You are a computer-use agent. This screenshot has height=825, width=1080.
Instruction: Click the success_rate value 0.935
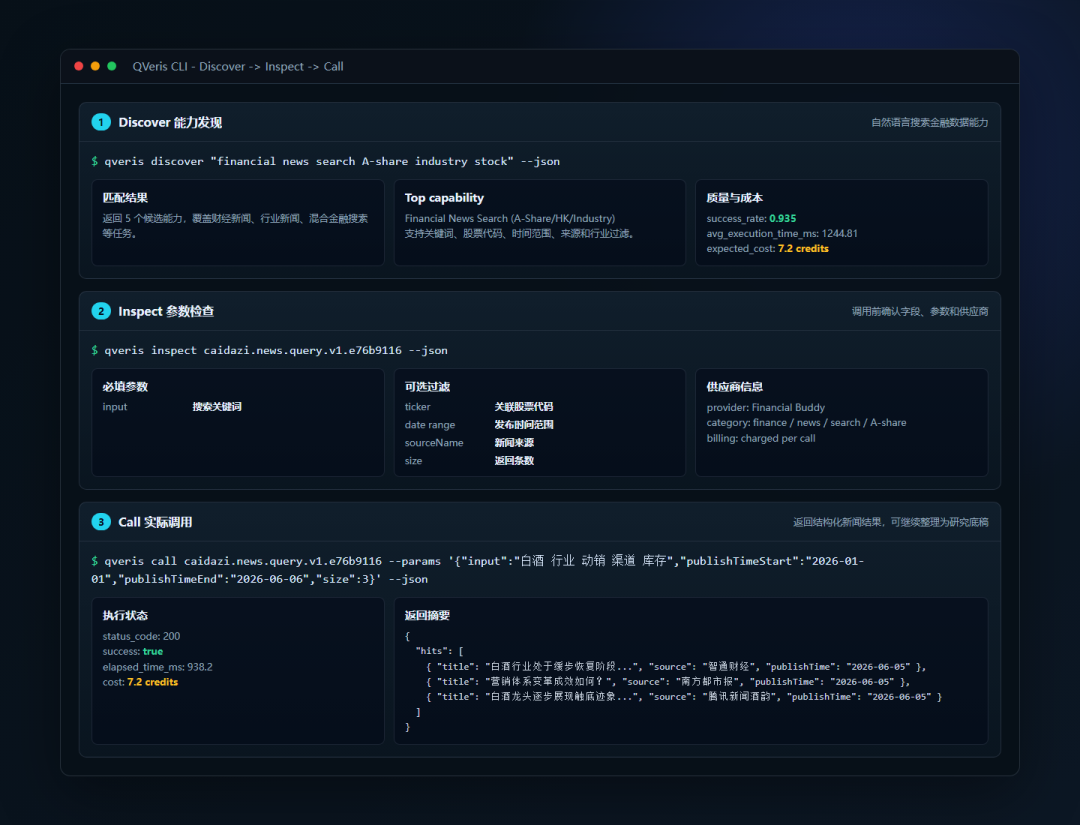point(782,218)
